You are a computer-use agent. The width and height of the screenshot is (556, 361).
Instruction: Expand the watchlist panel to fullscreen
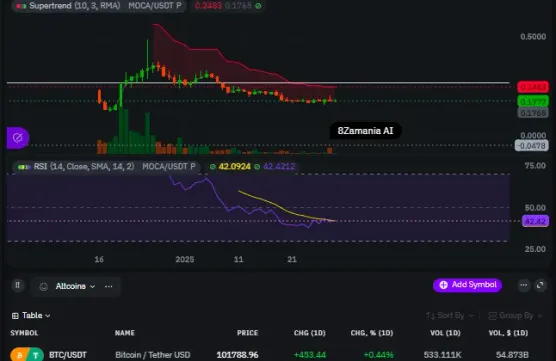(540, 285)
